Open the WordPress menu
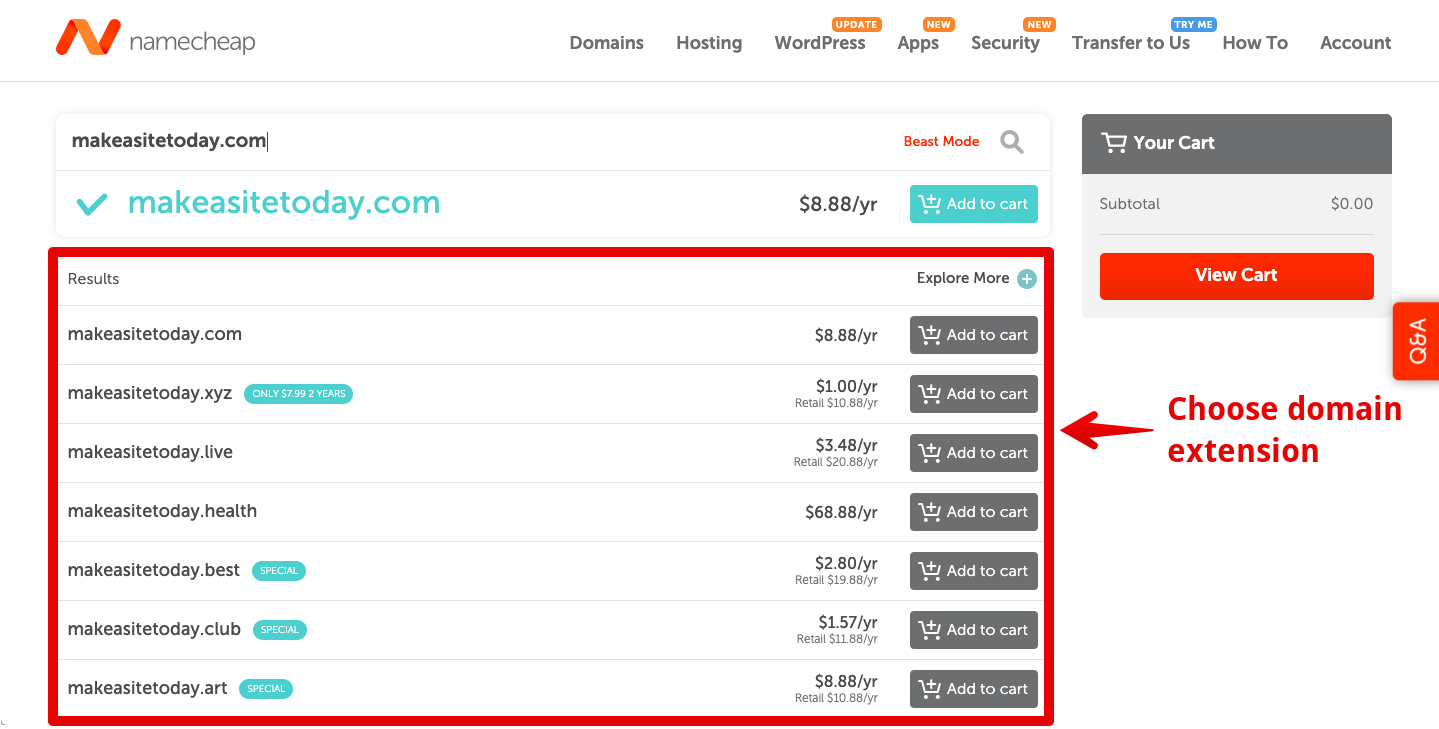 820,43
